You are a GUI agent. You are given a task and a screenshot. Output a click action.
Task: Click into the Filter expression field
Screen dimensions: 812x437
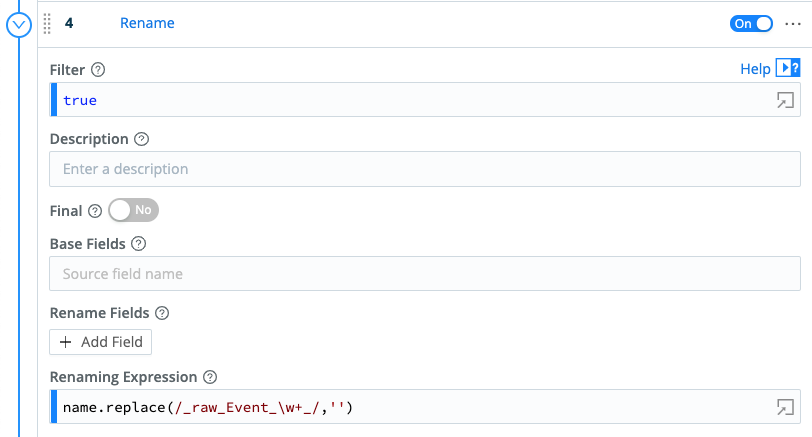(x=400, y=100)
